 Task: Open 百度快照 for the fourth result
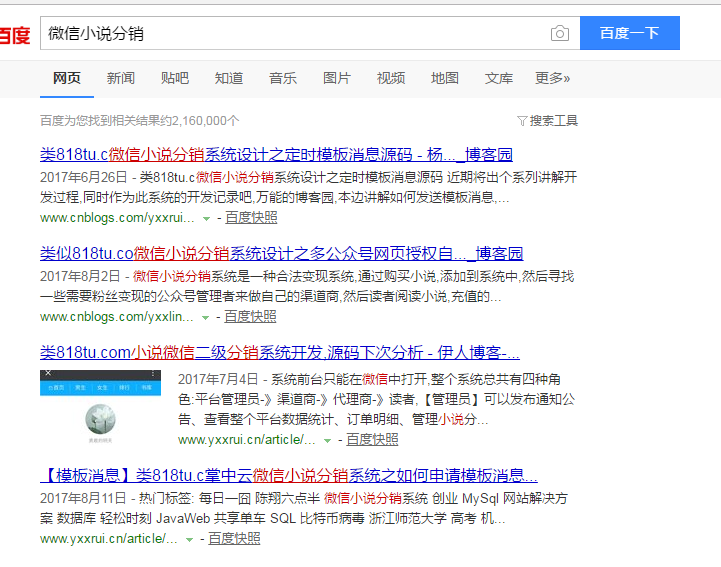tap(234, 538)
